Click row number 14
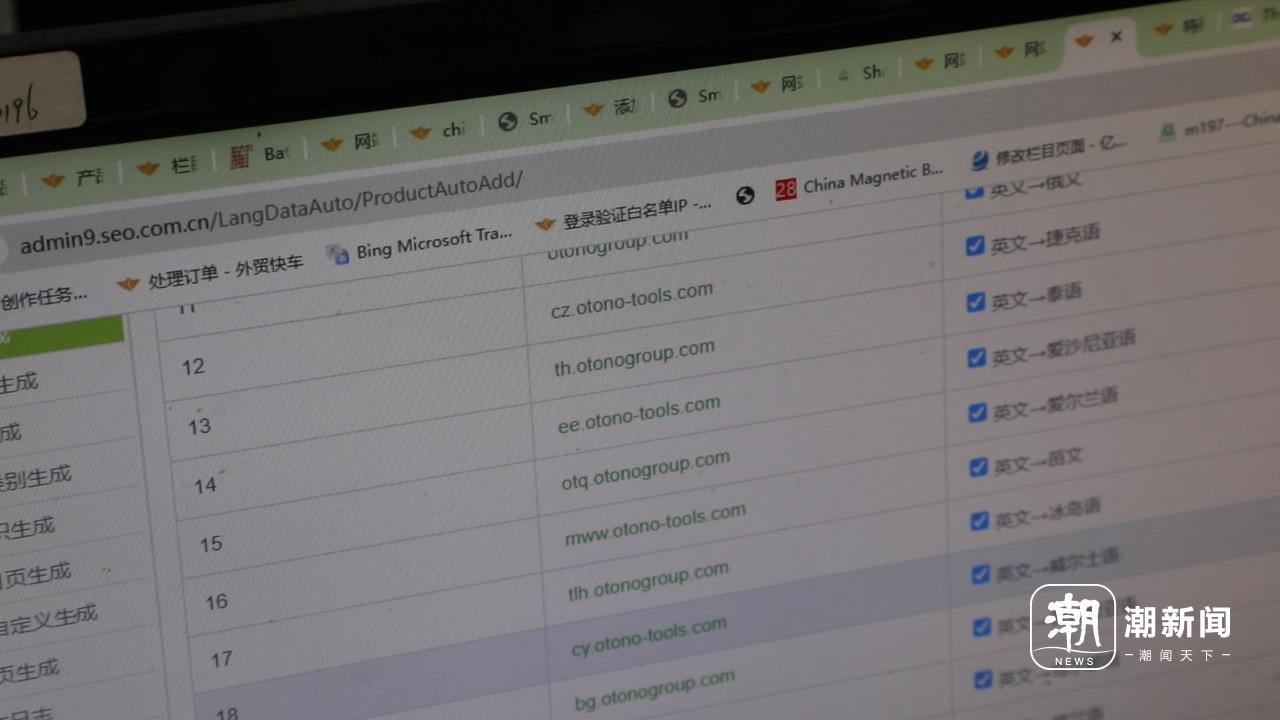Image resolution: width=1280 pixels, height=720 pixels. click(205, 486)
